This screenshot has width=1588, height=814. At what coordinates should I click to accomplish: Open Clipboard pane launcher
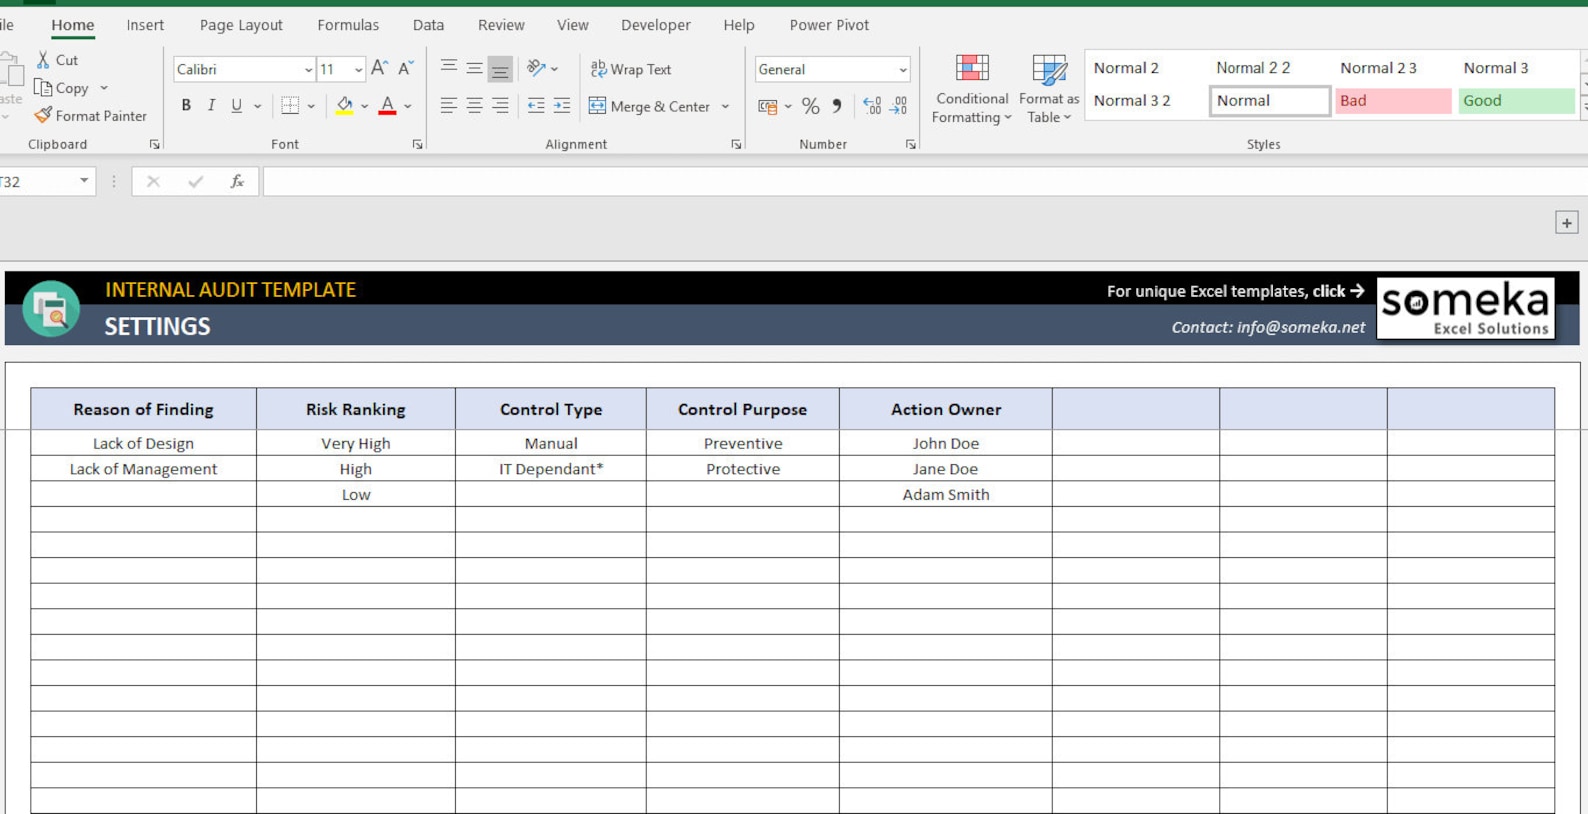[154, 145]
